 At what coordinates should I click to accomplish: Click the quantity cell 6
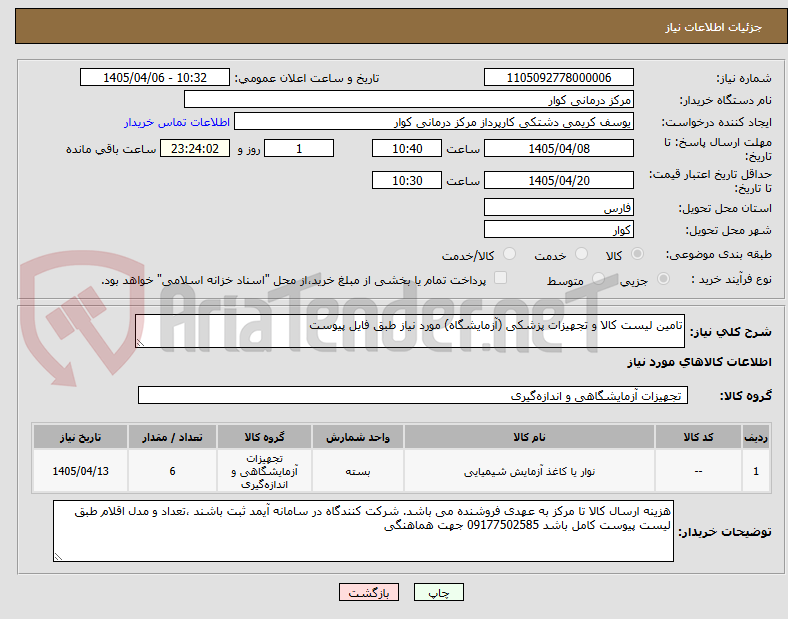click(172, 471)
